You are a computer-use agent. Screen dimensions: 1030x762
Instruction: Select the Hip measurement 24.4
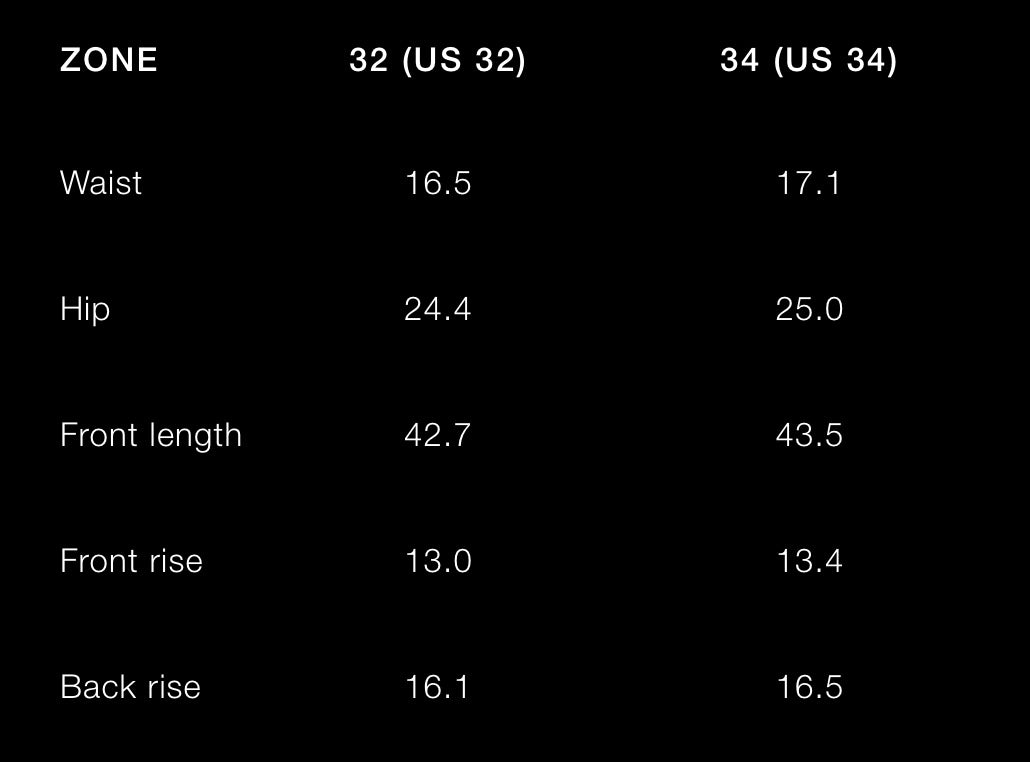click(x=437, y=309)
